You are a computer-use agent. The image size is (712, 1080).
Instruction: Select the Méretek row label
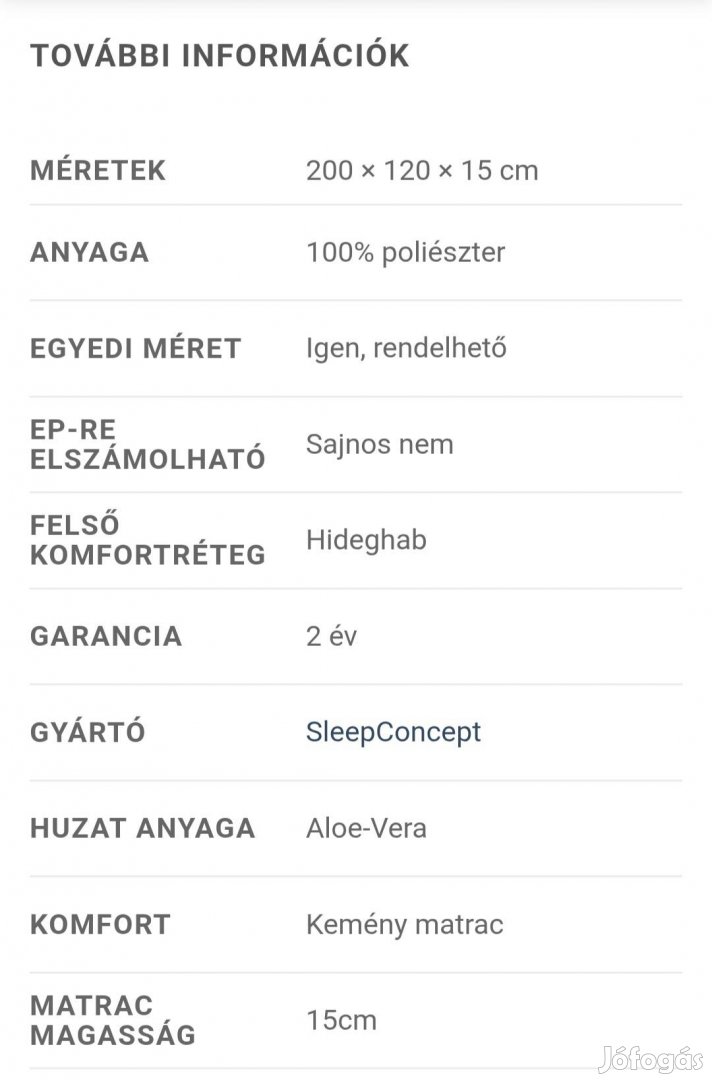[98, 170]
